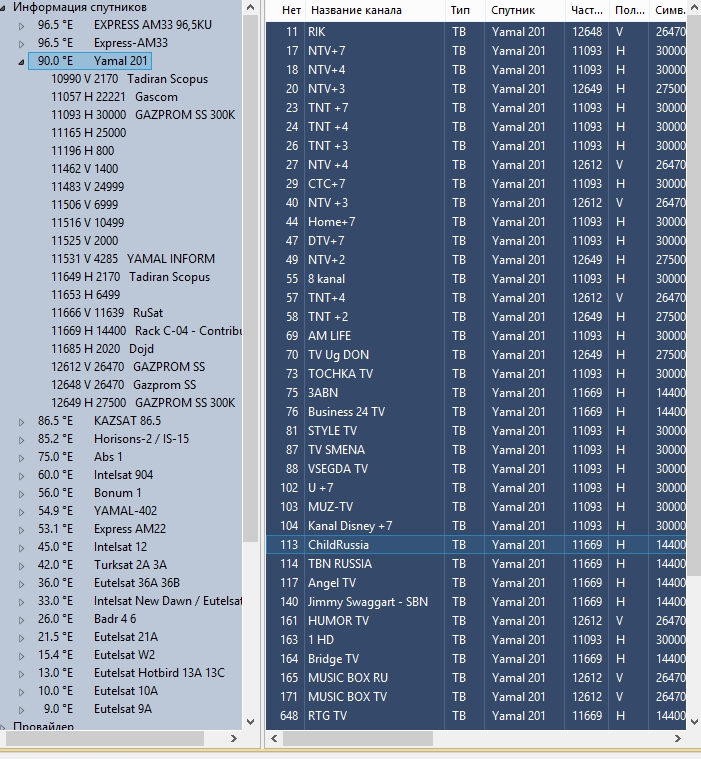Select transponder 11093 H 30000 GAZPROM SS 300K
The height and width of the screenshot is (759, 701).
143,115
